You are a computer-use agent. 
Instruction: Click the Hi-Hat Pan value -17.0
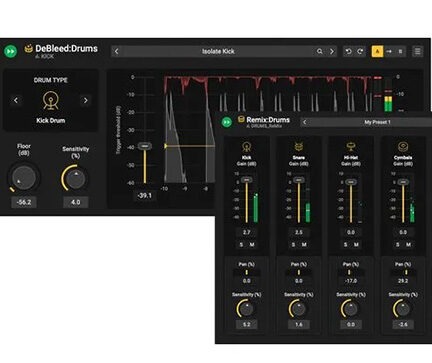pyautogui.click(x=351, y=281)
